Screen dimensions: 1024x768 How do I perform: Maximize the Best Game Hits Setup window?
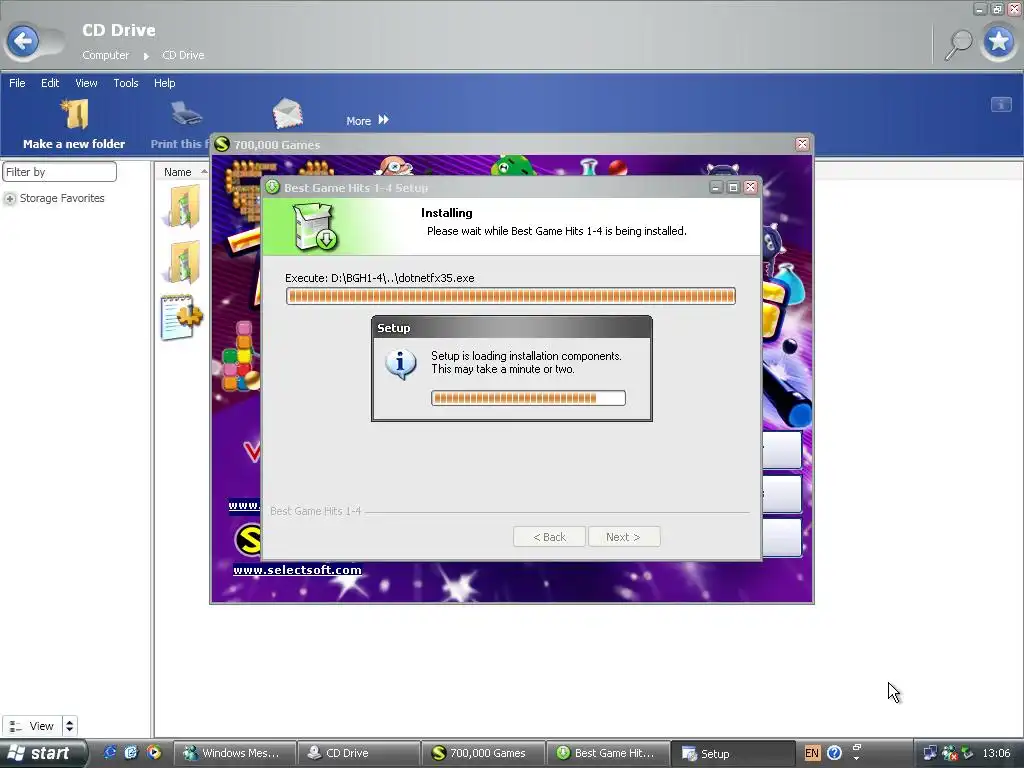[733, 187]
